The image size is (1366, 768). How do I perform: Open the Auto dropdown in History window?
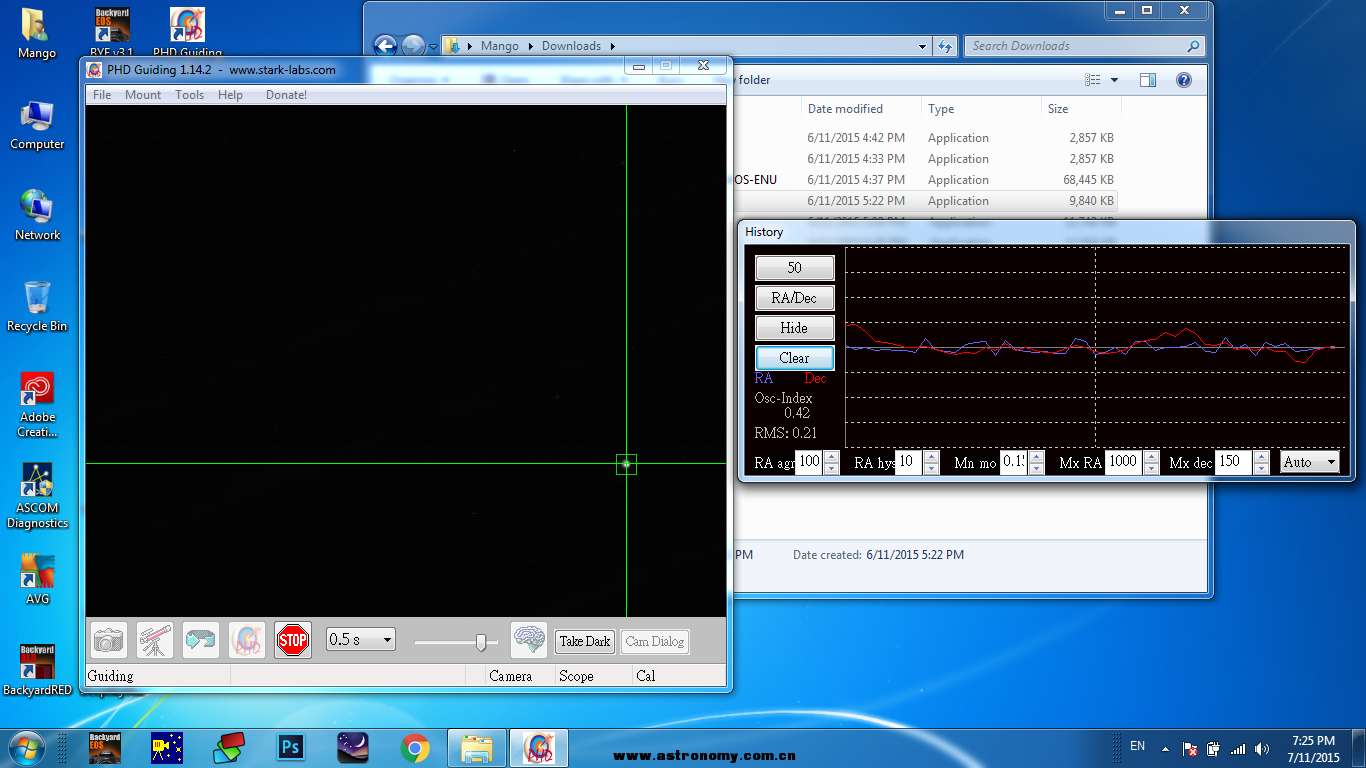pyautogui.click(x=1310, y=462)
